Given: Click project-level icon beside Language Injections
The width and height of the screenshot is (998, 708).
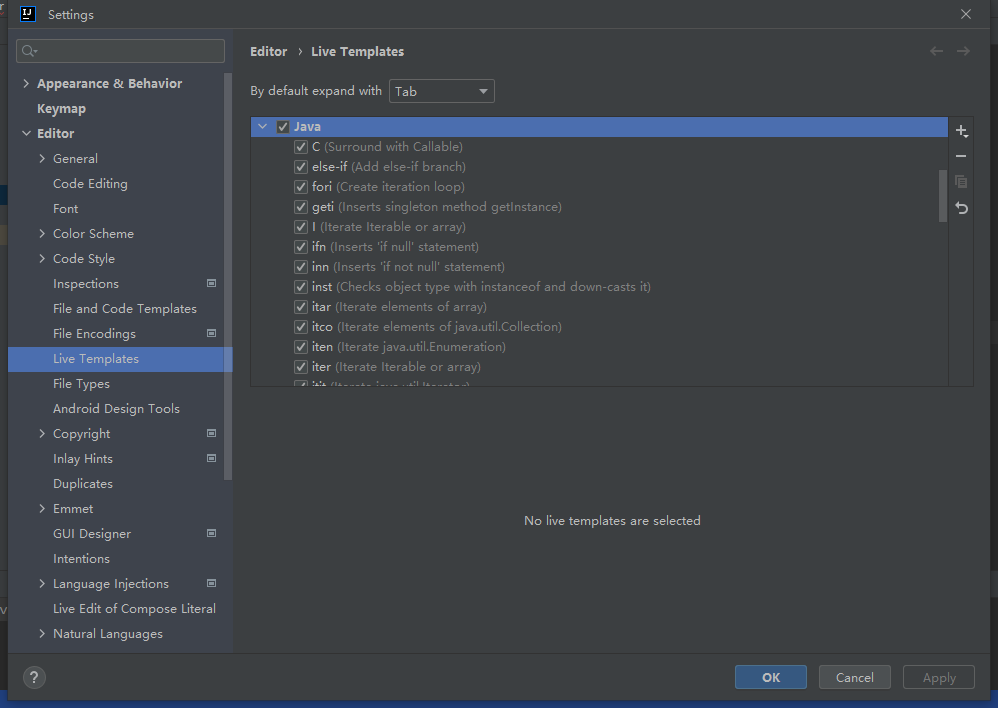Looking at the screenshot, I should click(x=211, y=583).
